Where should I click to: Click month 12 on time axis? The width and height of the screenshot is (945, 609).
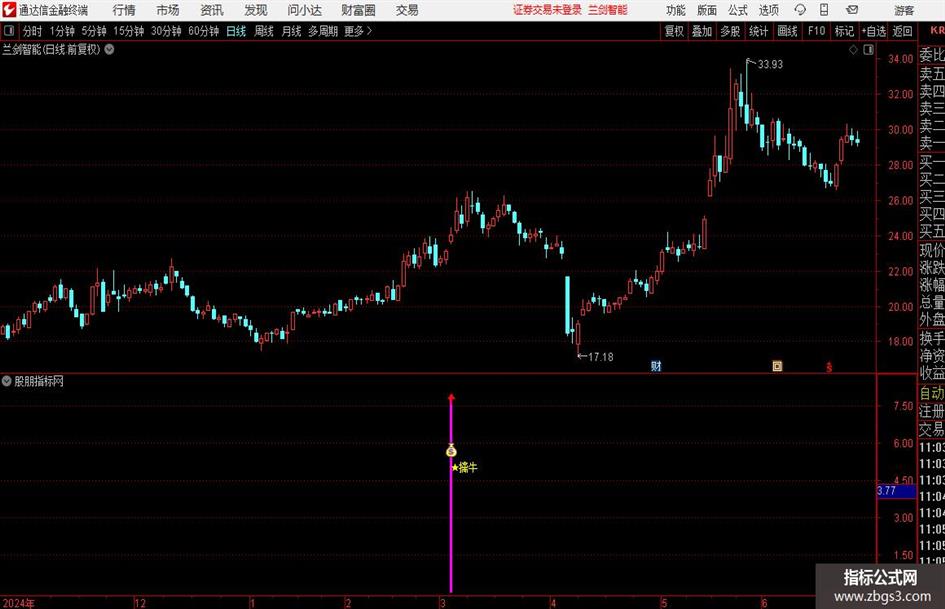click(139, 602)
